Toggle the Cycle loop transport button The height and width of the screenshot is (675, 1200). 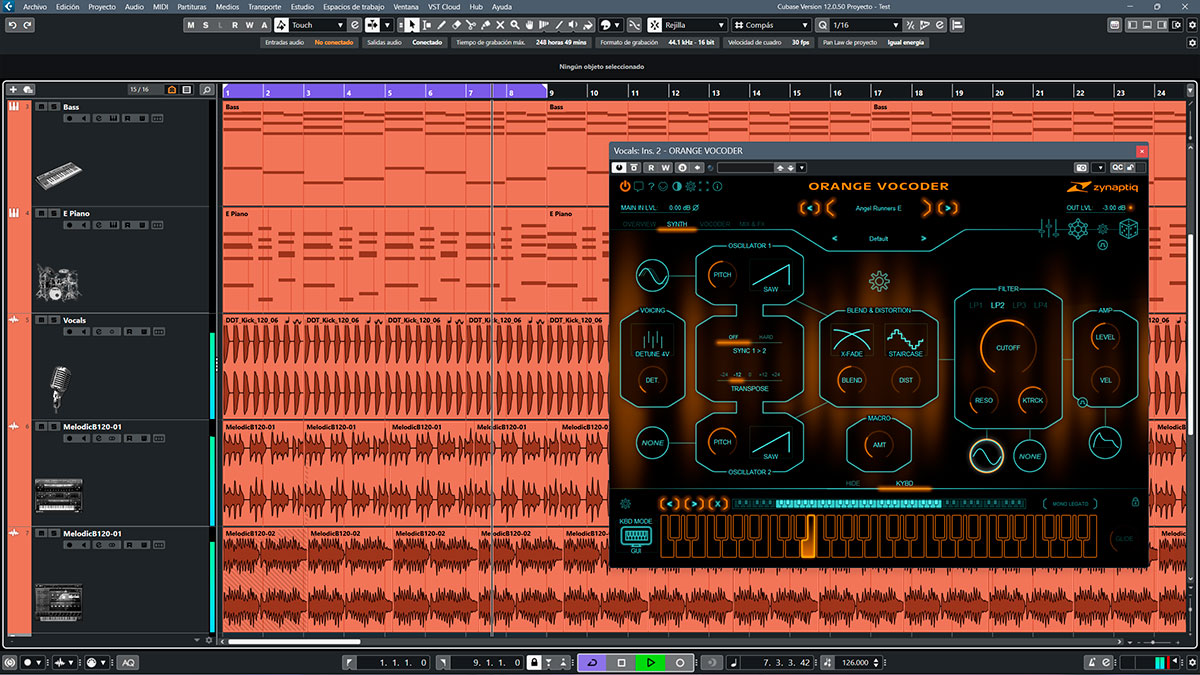coord(592,662)
